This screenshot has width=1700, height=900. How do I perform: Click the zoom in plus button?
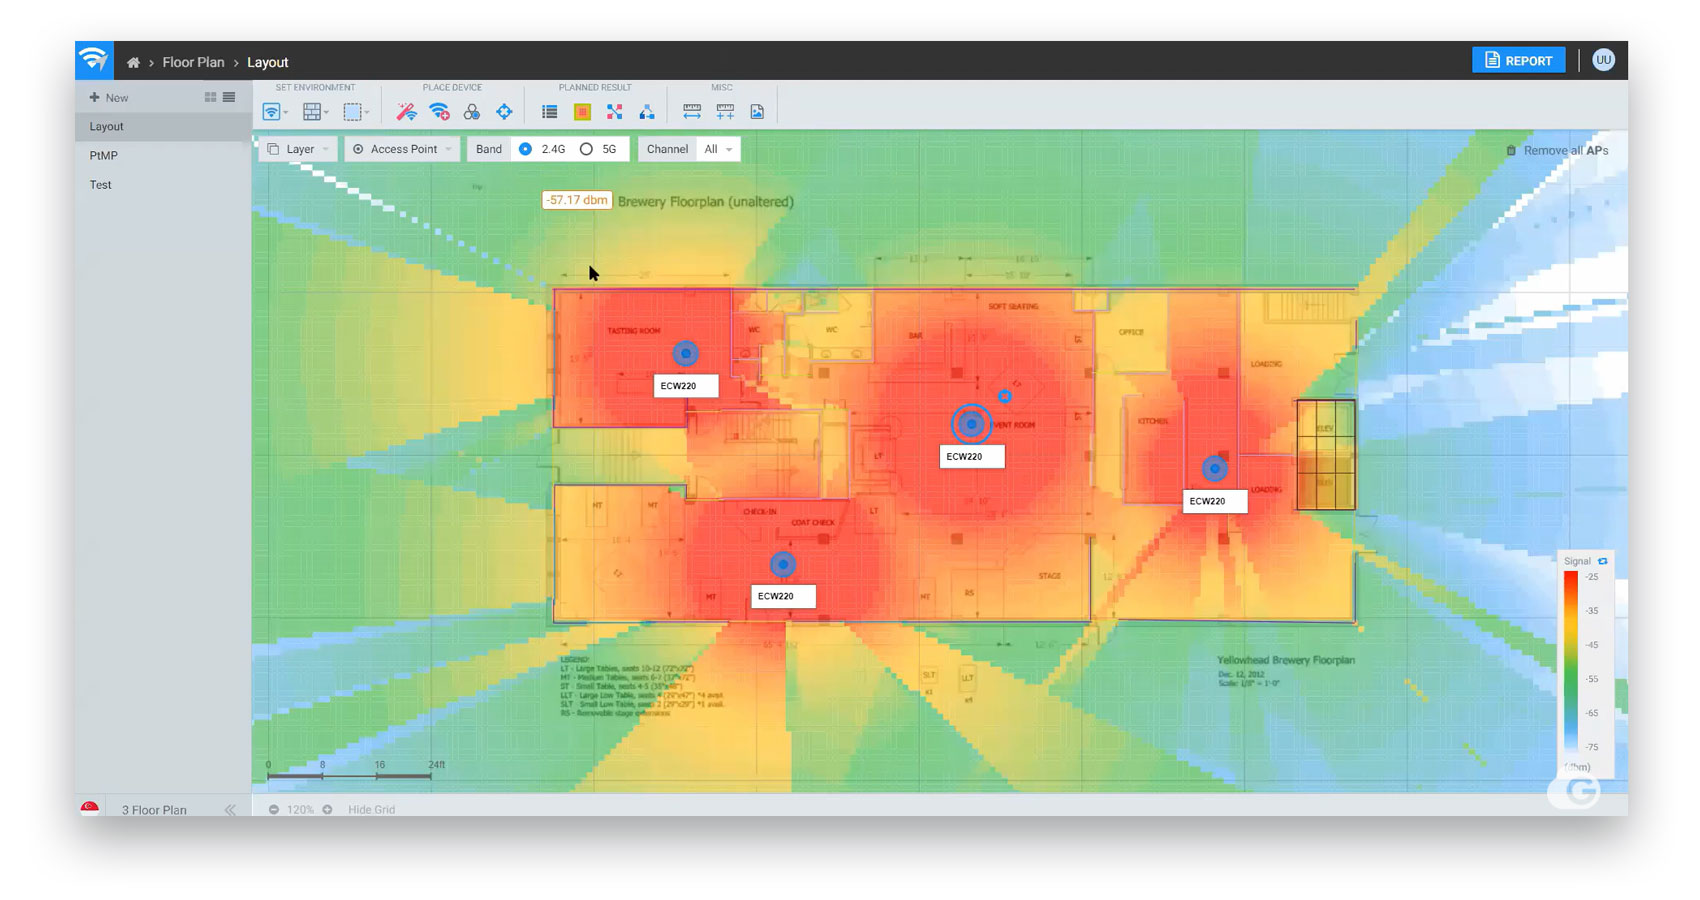[327, 809]
